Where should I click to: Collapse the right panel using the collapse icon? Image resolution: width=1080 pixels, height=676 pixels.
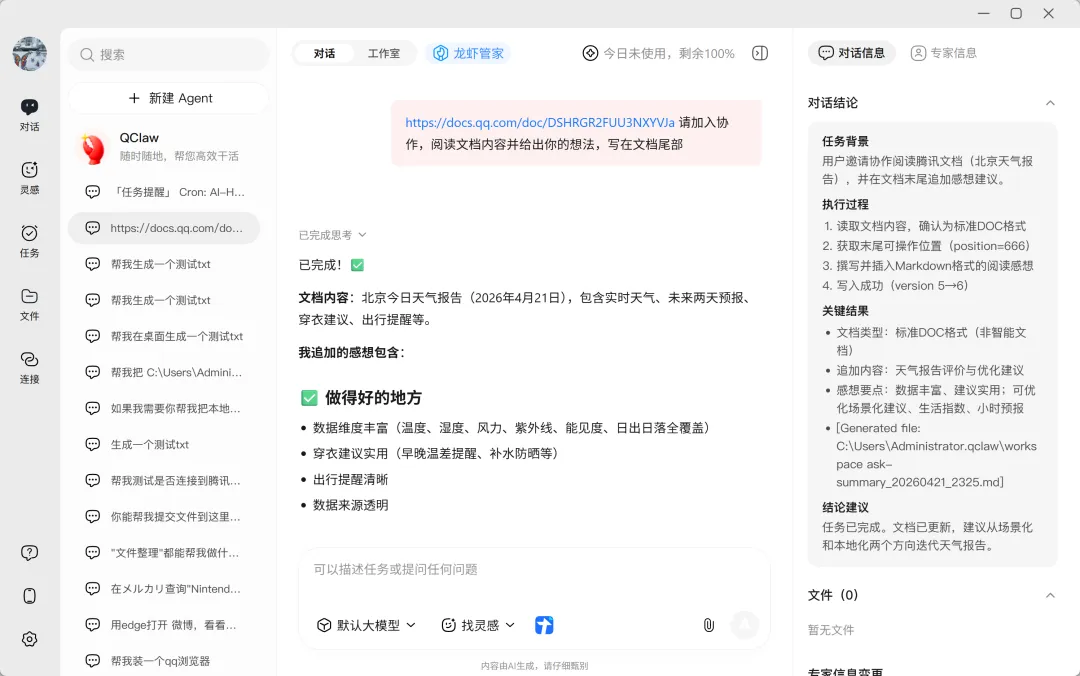pyautogui.click(x=759, y=53)
